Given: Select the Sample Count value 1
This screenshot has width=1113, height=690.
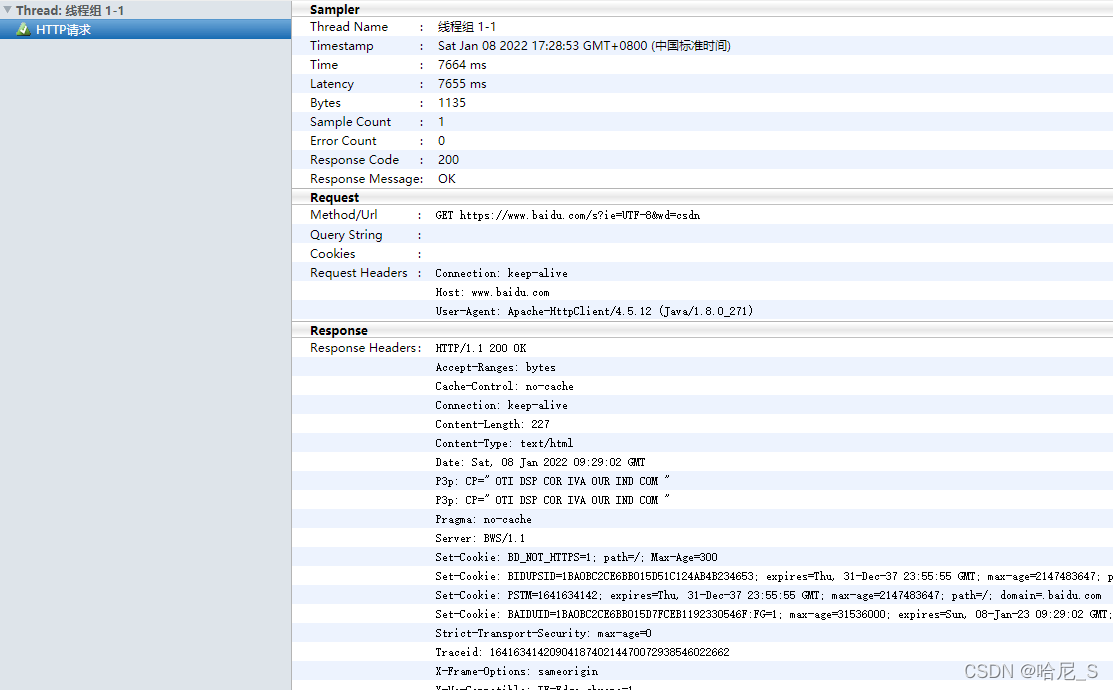Looking at the screenshot, I should tap(441, 122).
